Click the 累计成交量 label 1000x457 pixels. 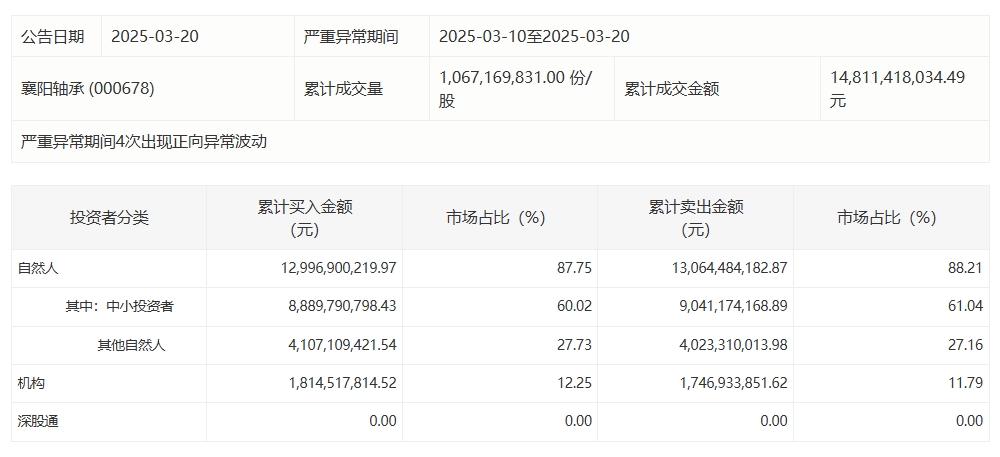343,88
